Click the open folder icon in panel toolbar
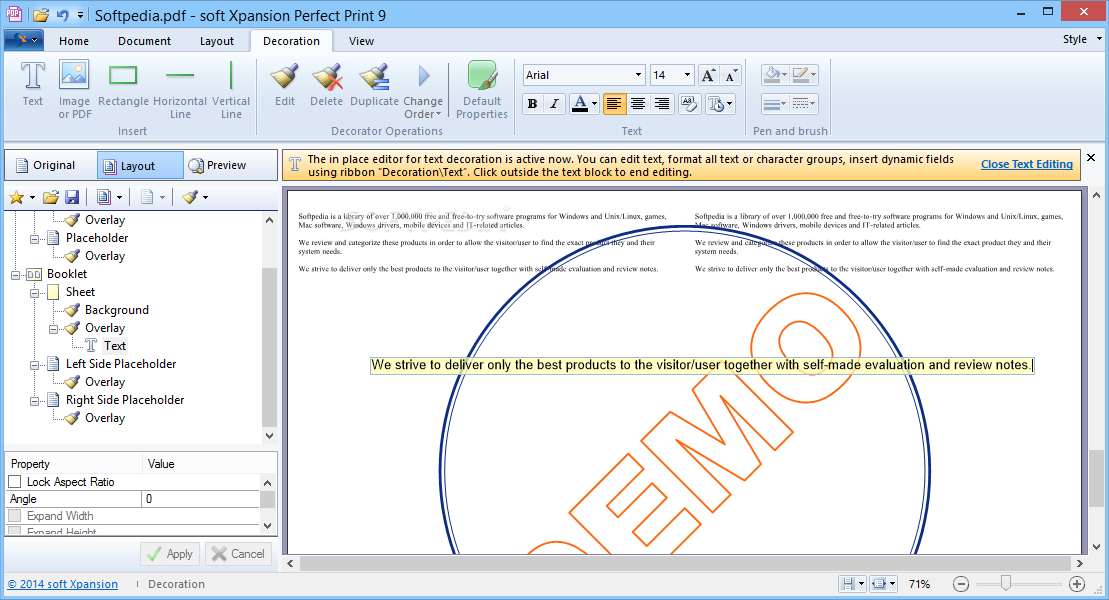The height and width of the screenshot is (600, 1109). 50,197
